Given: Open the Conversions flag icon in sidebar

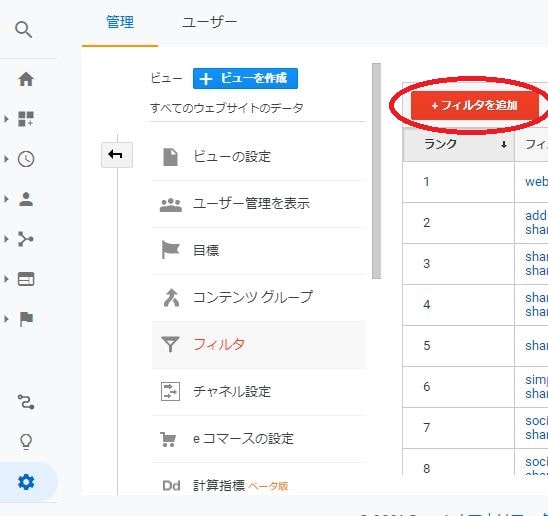Looking at the screenshot, I should tap(26, 319).
